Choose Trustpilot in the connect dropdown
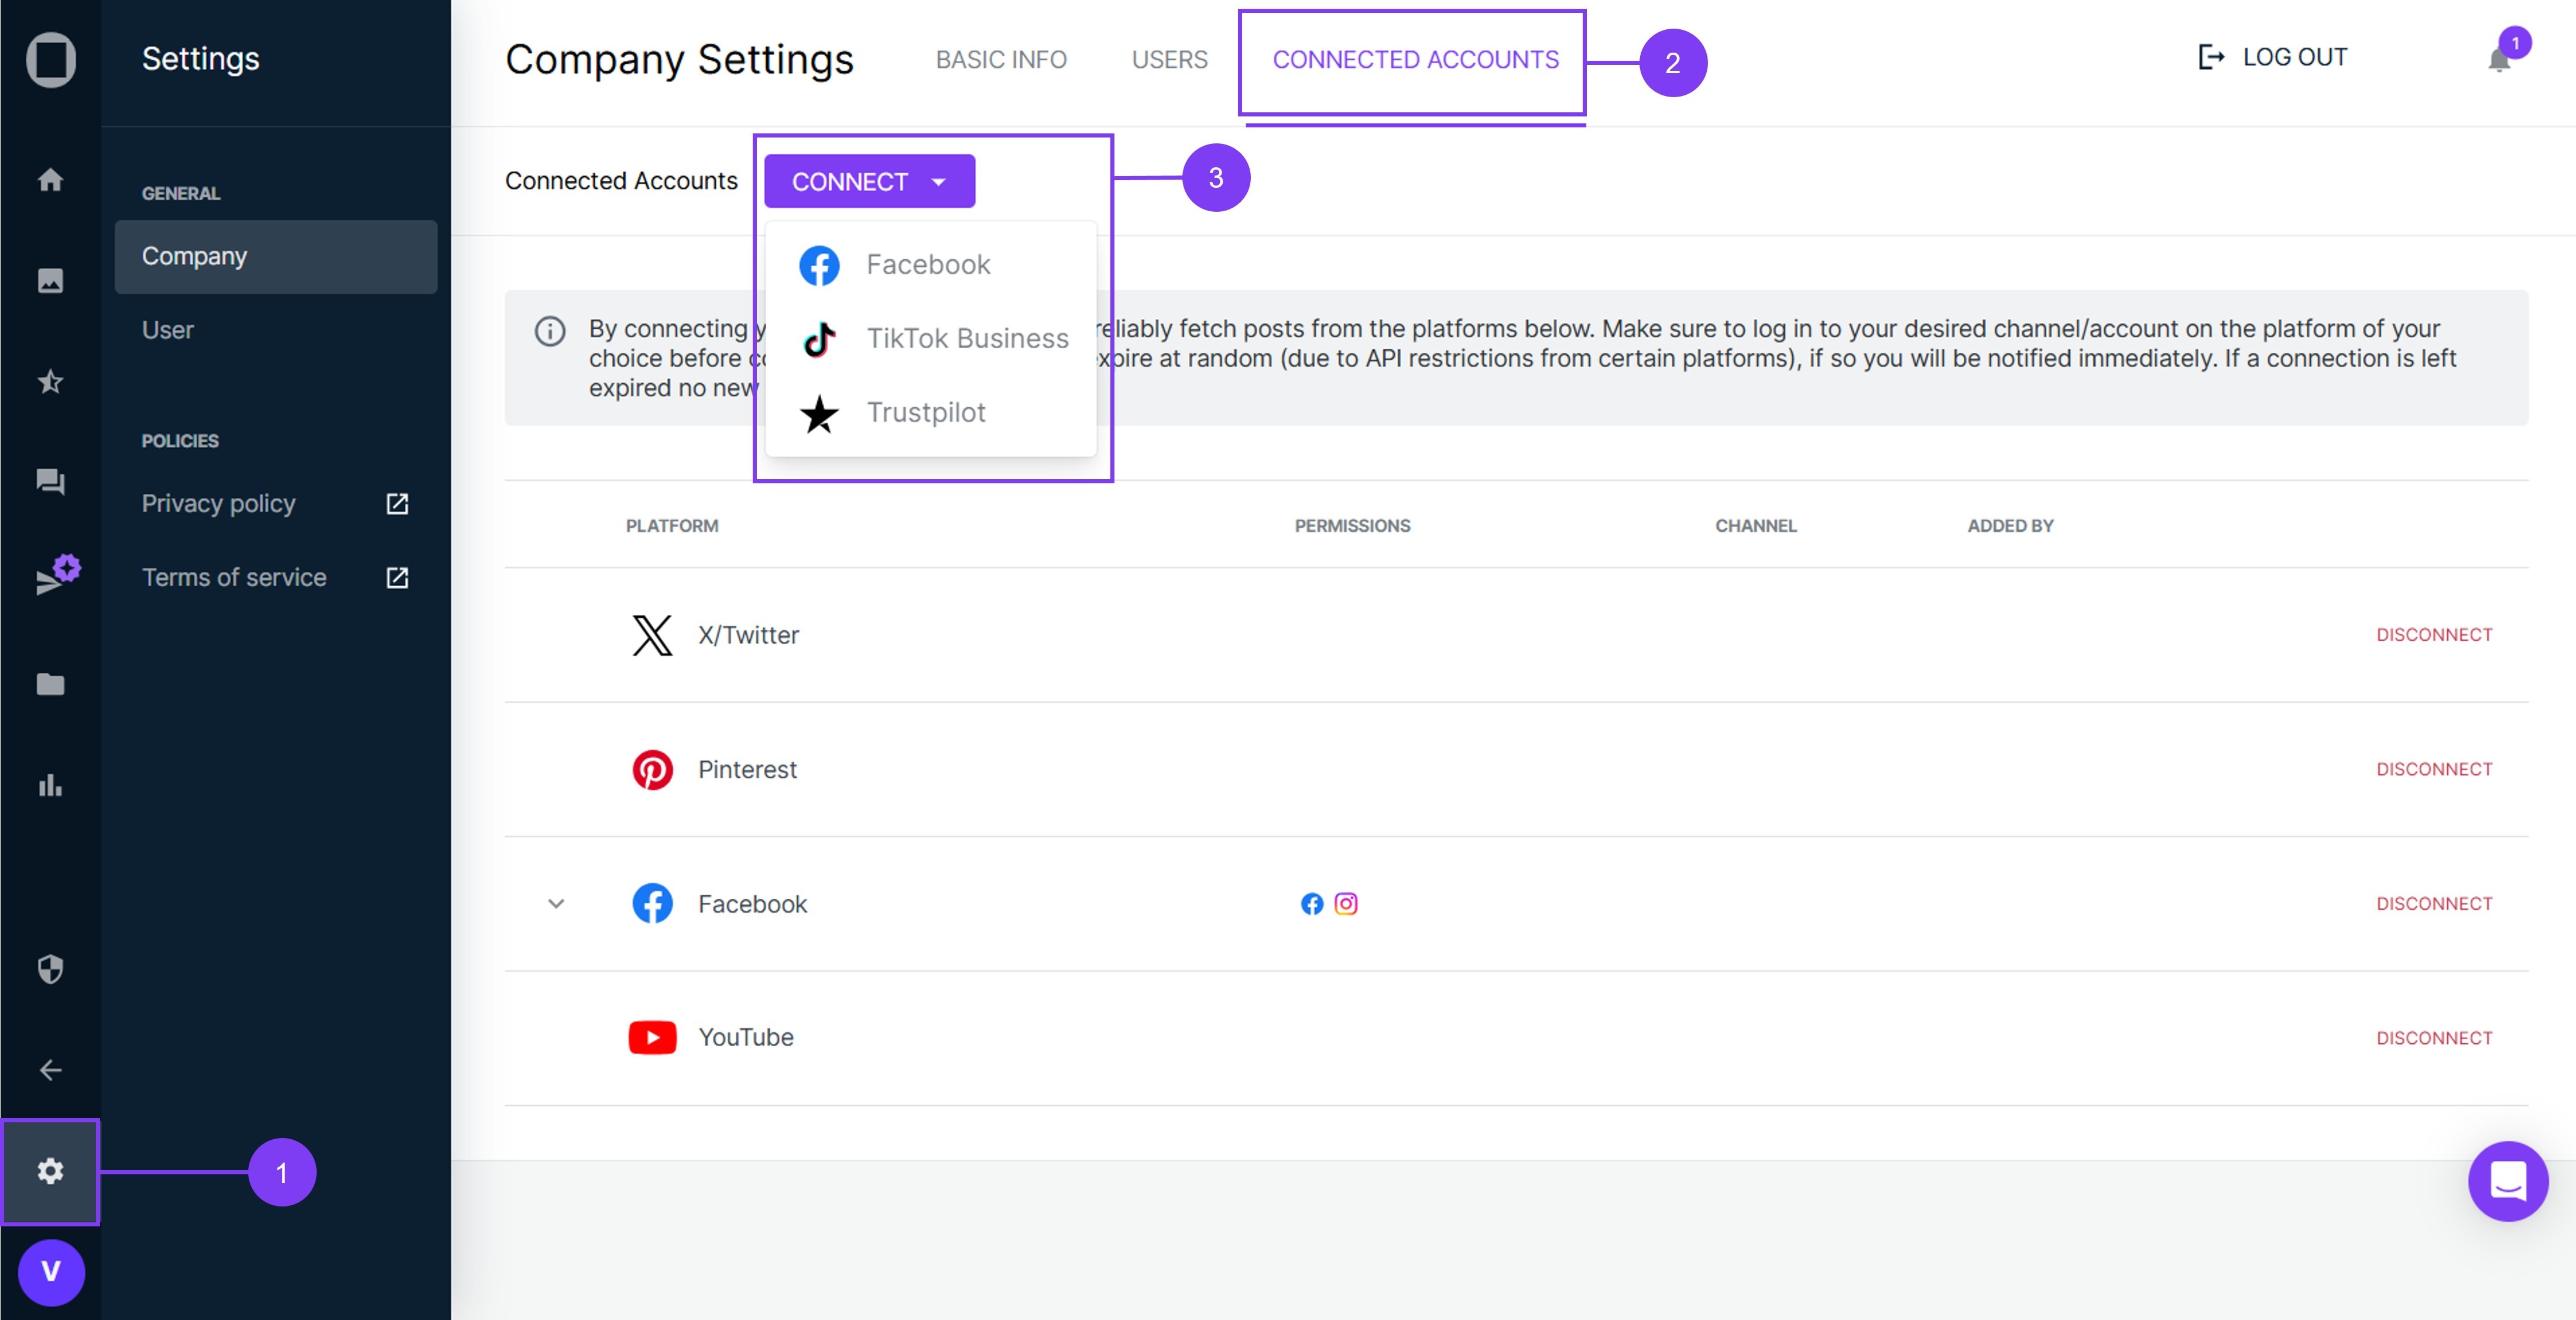Screen dimensions: 2576x1320 925,413
